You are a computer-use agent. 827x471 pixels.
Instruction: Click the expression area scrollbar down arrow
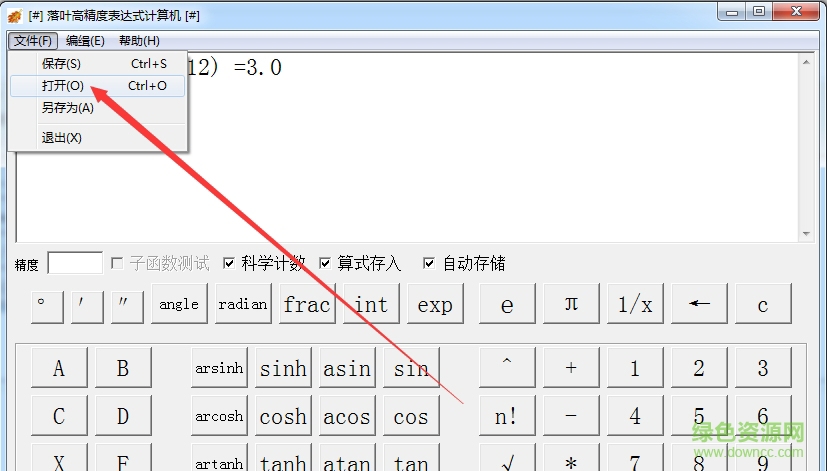pos(806,234)
